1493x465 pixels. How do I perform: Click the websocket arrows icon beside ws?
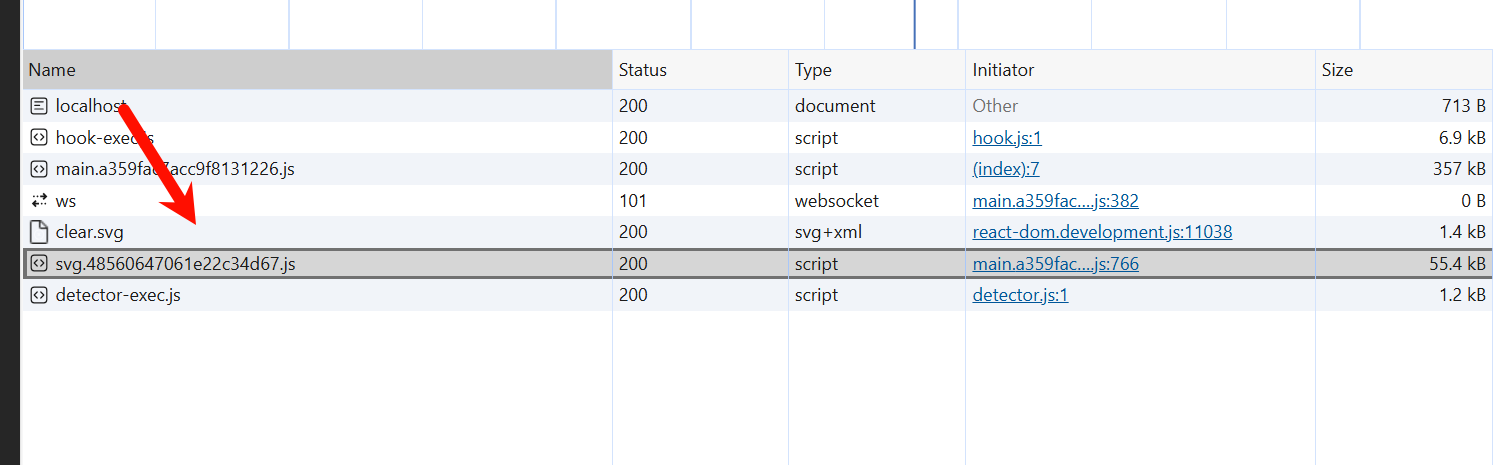[x=39, y=201]
